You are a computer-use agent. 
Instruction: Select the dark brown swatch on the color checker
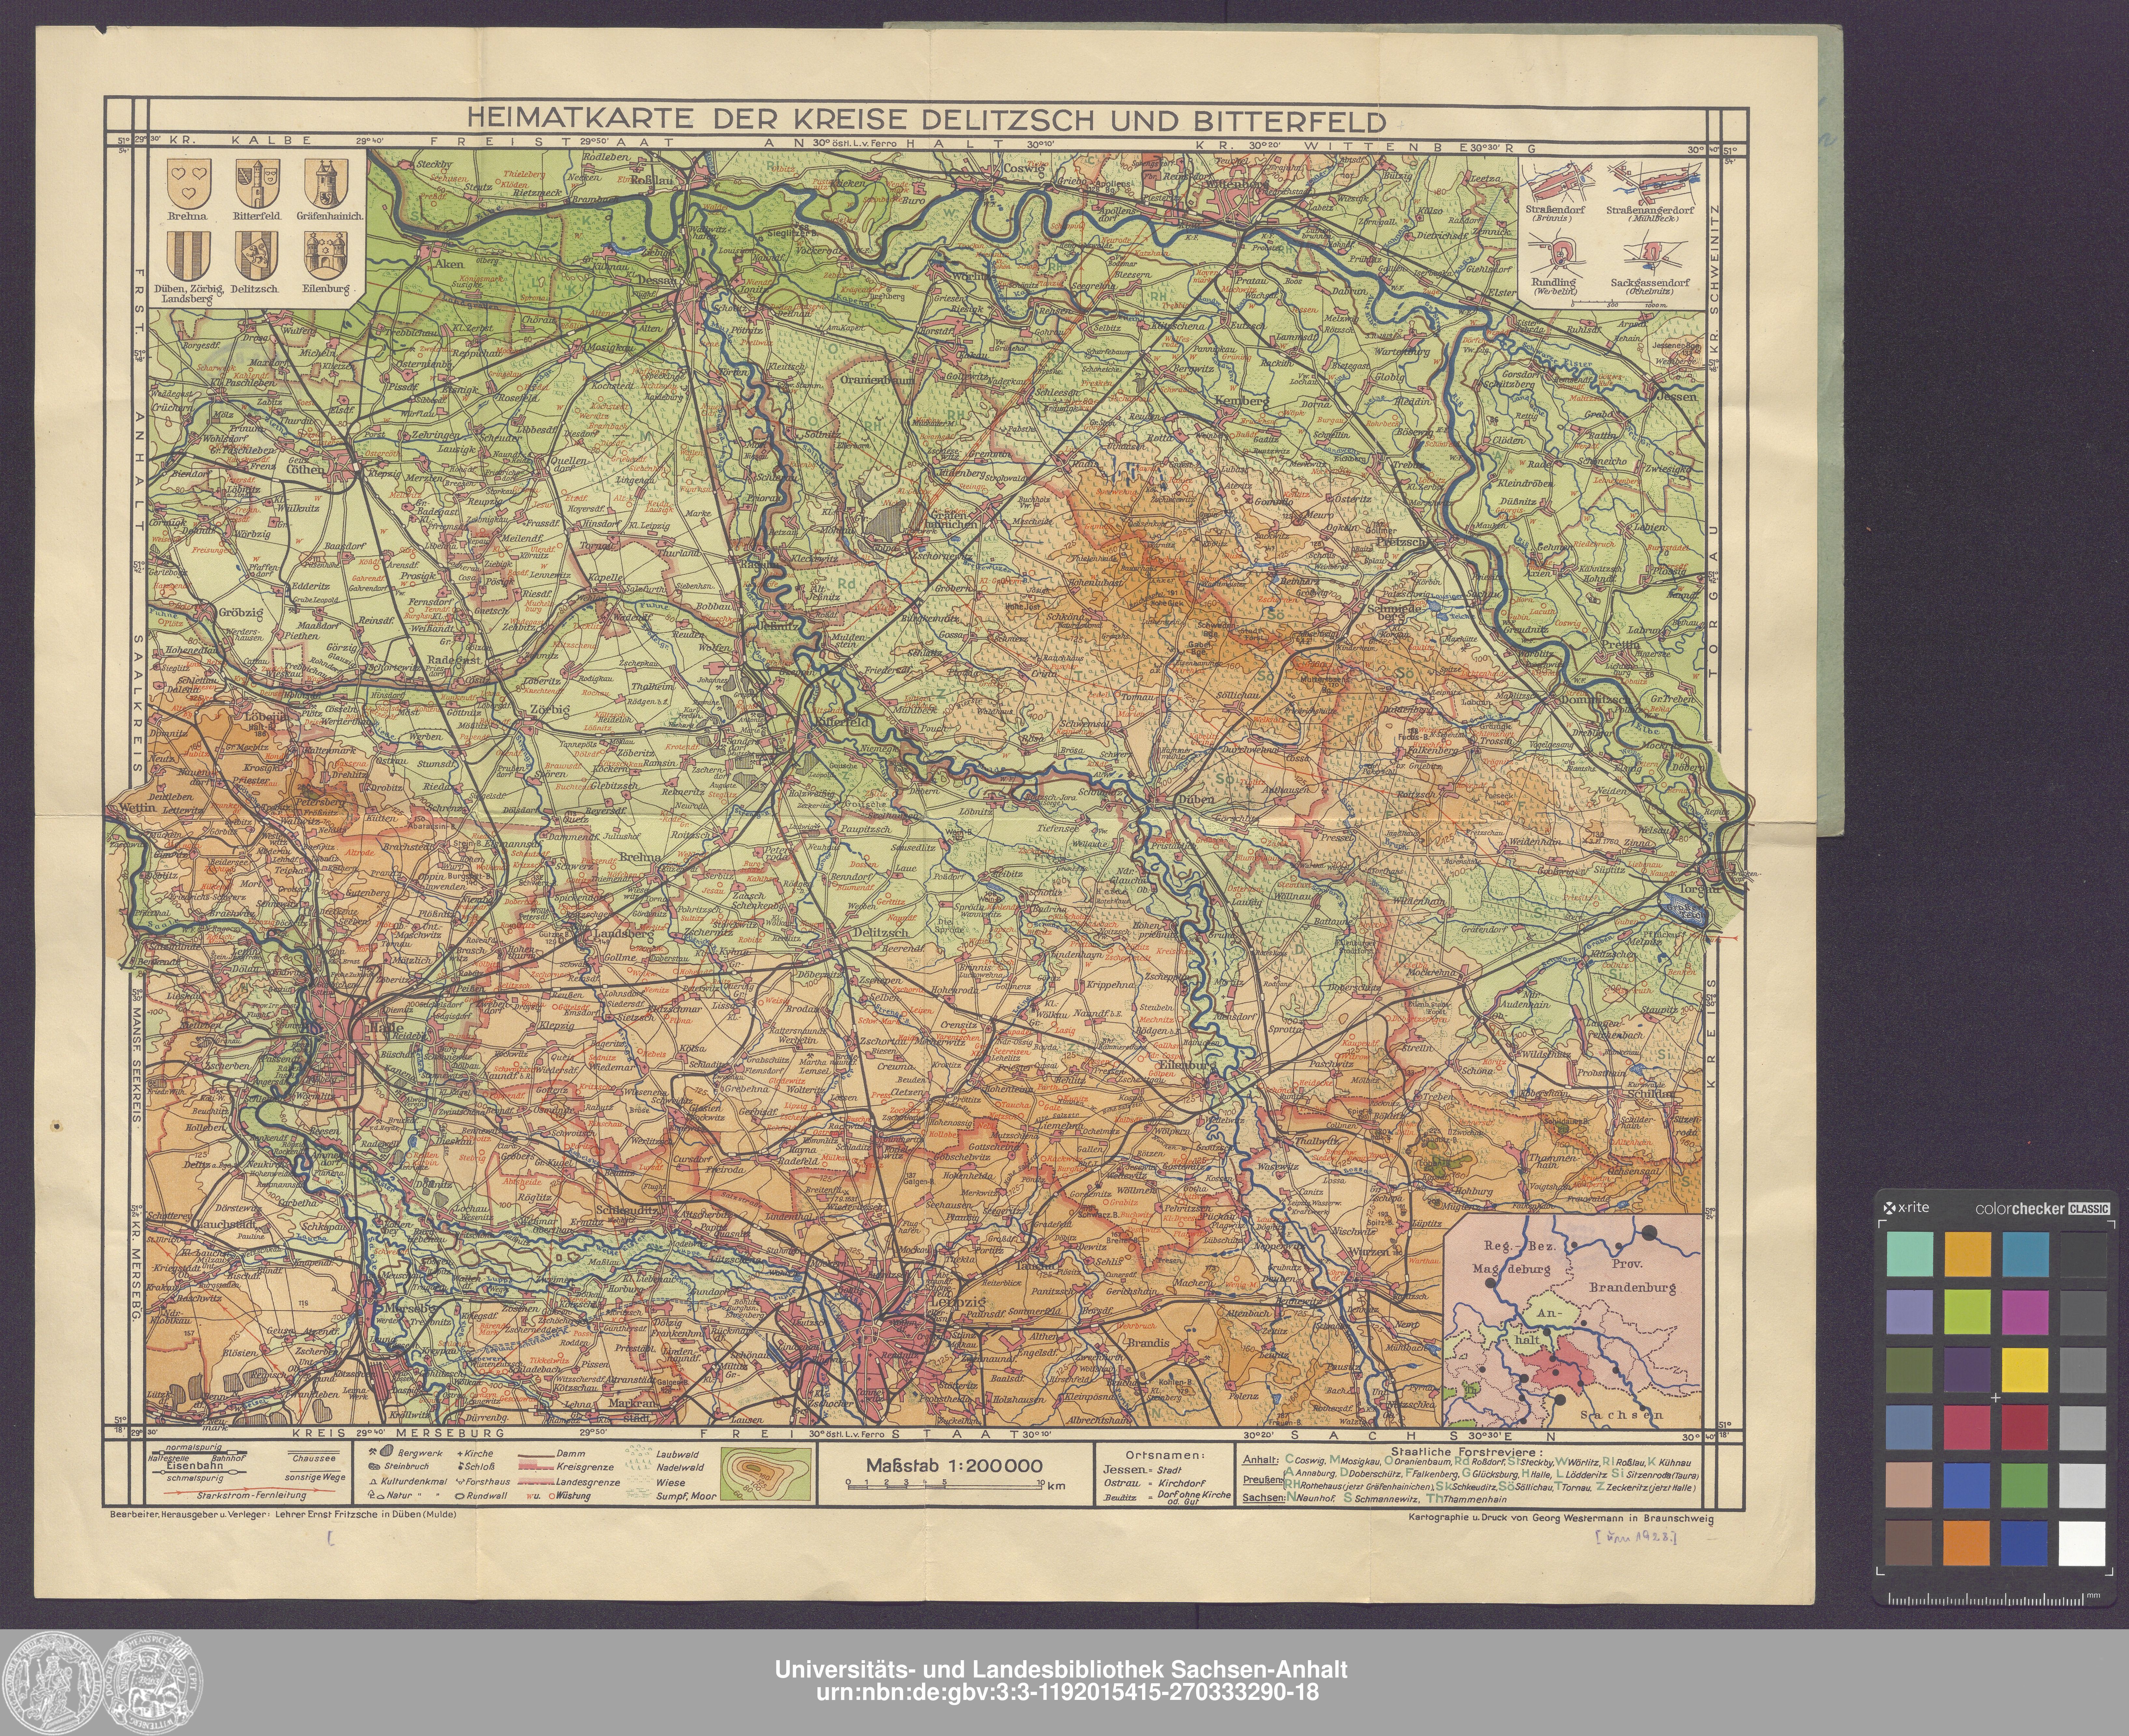(x=1909, y=1543)
